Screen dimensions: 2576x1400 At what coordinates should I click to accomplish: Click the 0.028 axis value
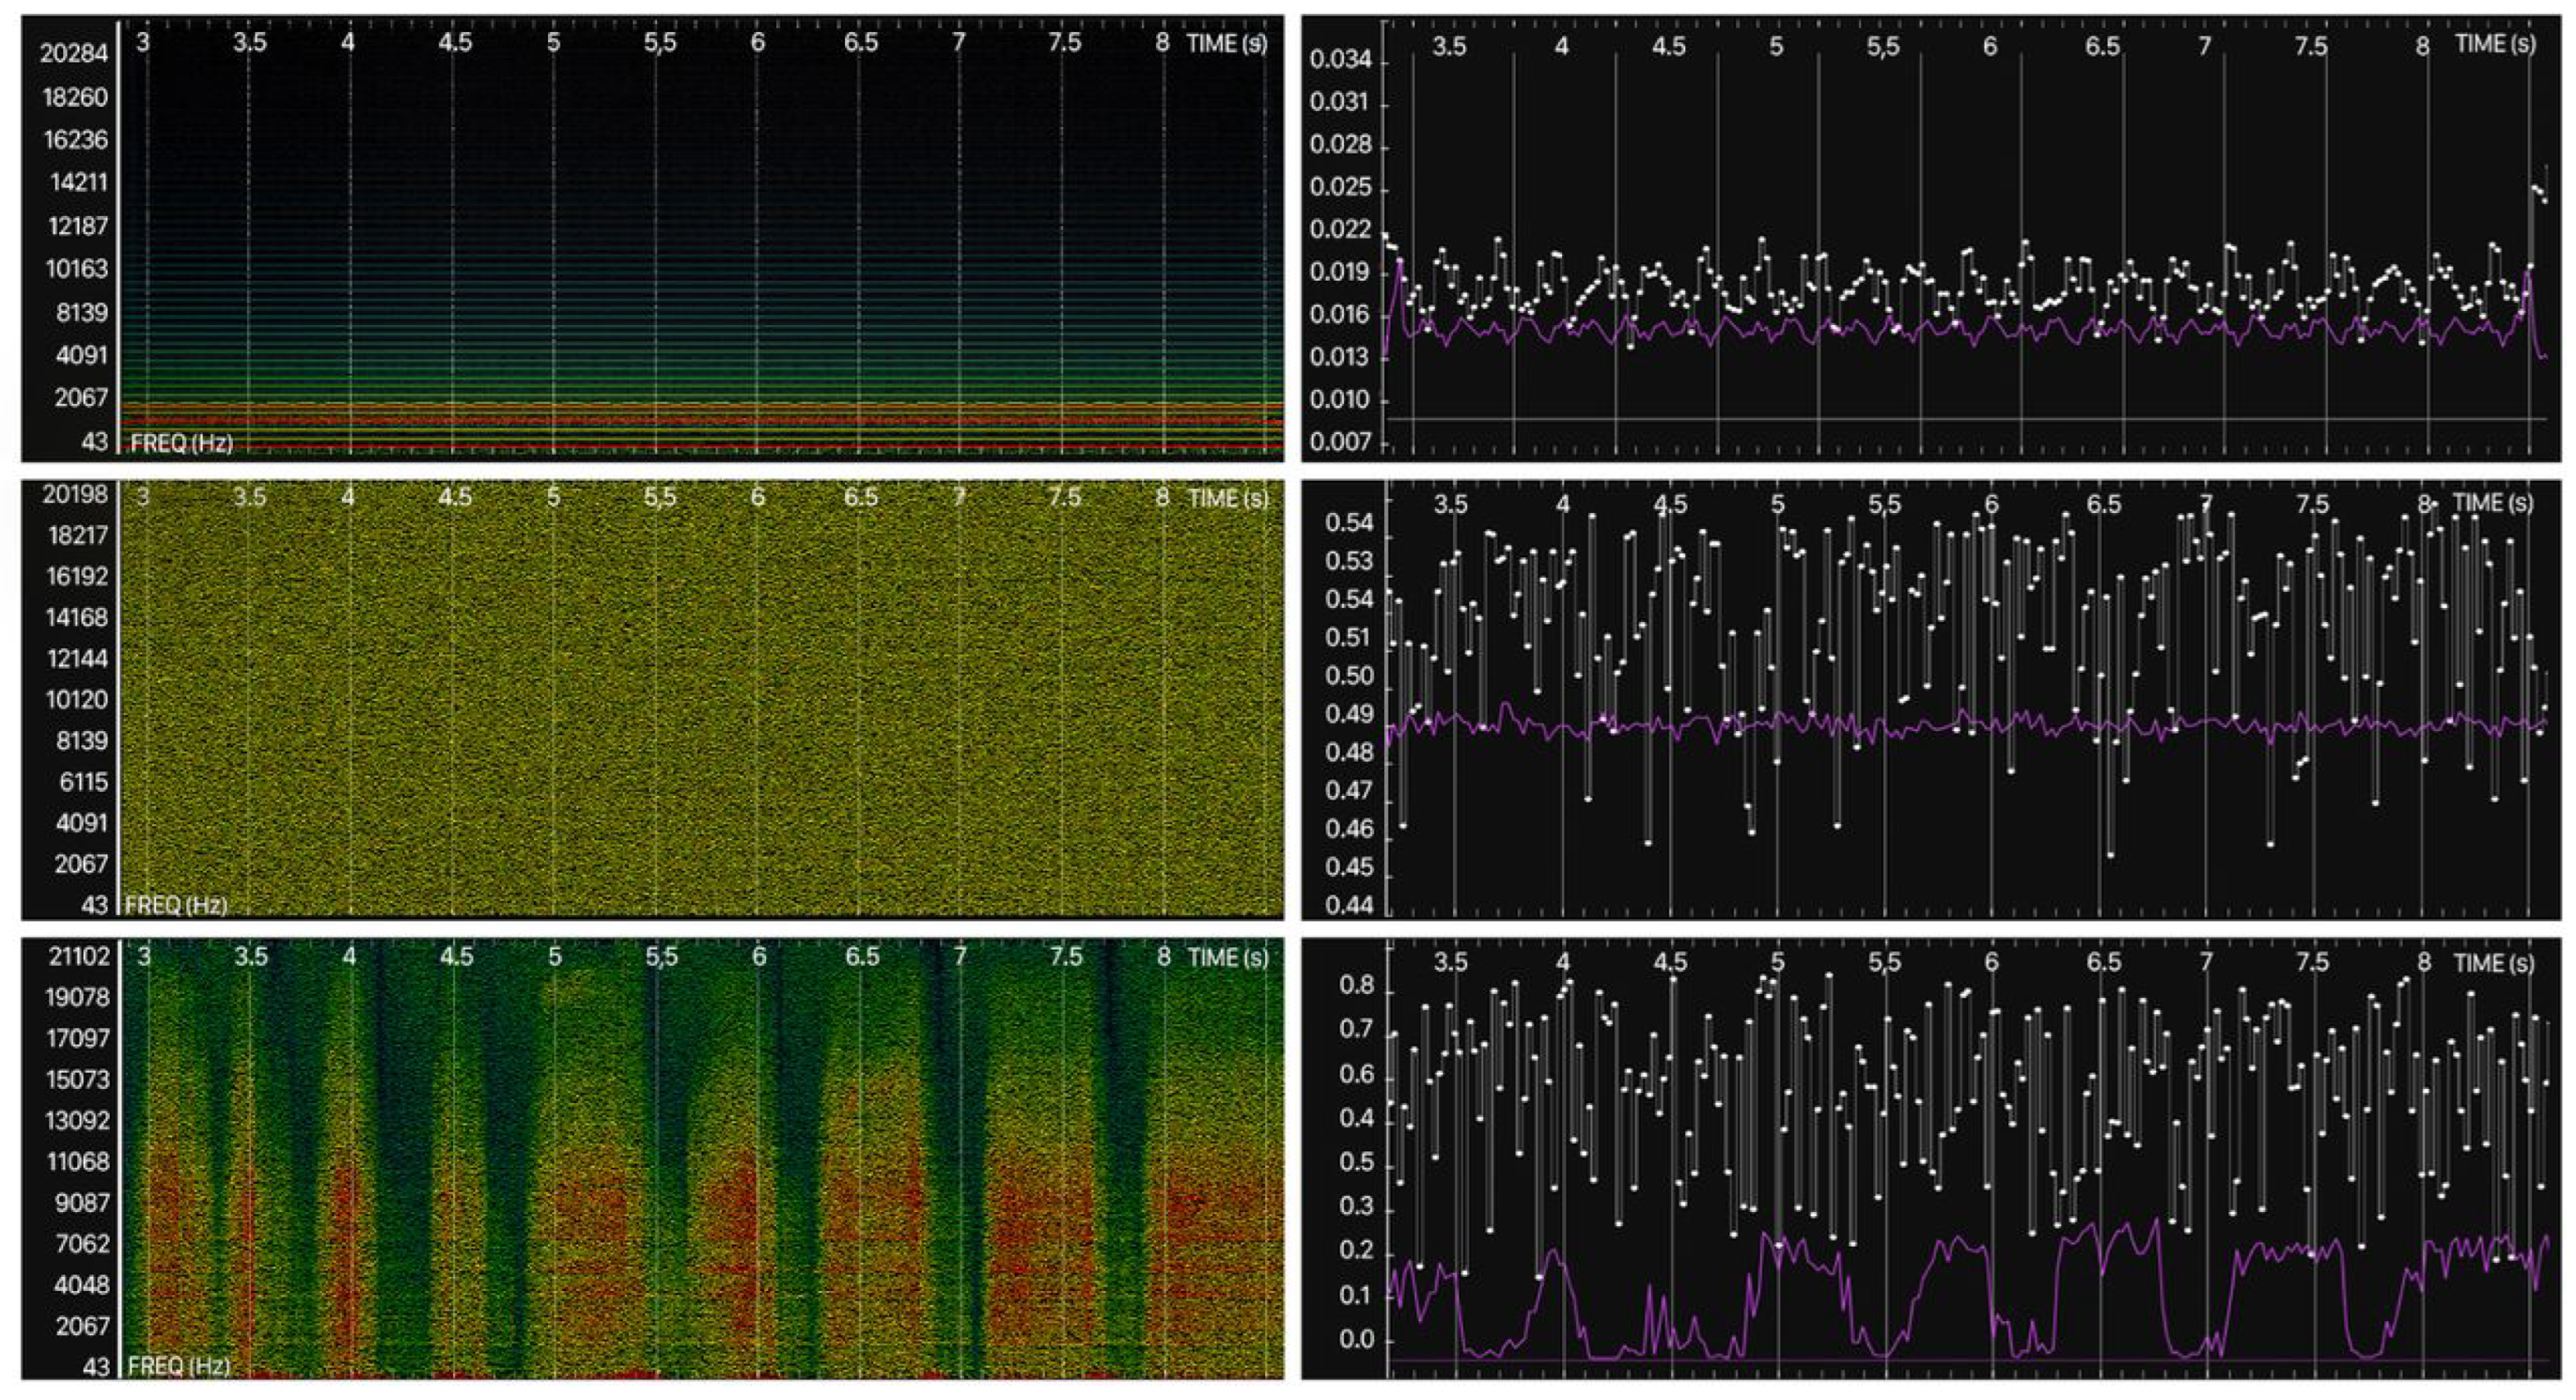tap(1341, 147)
